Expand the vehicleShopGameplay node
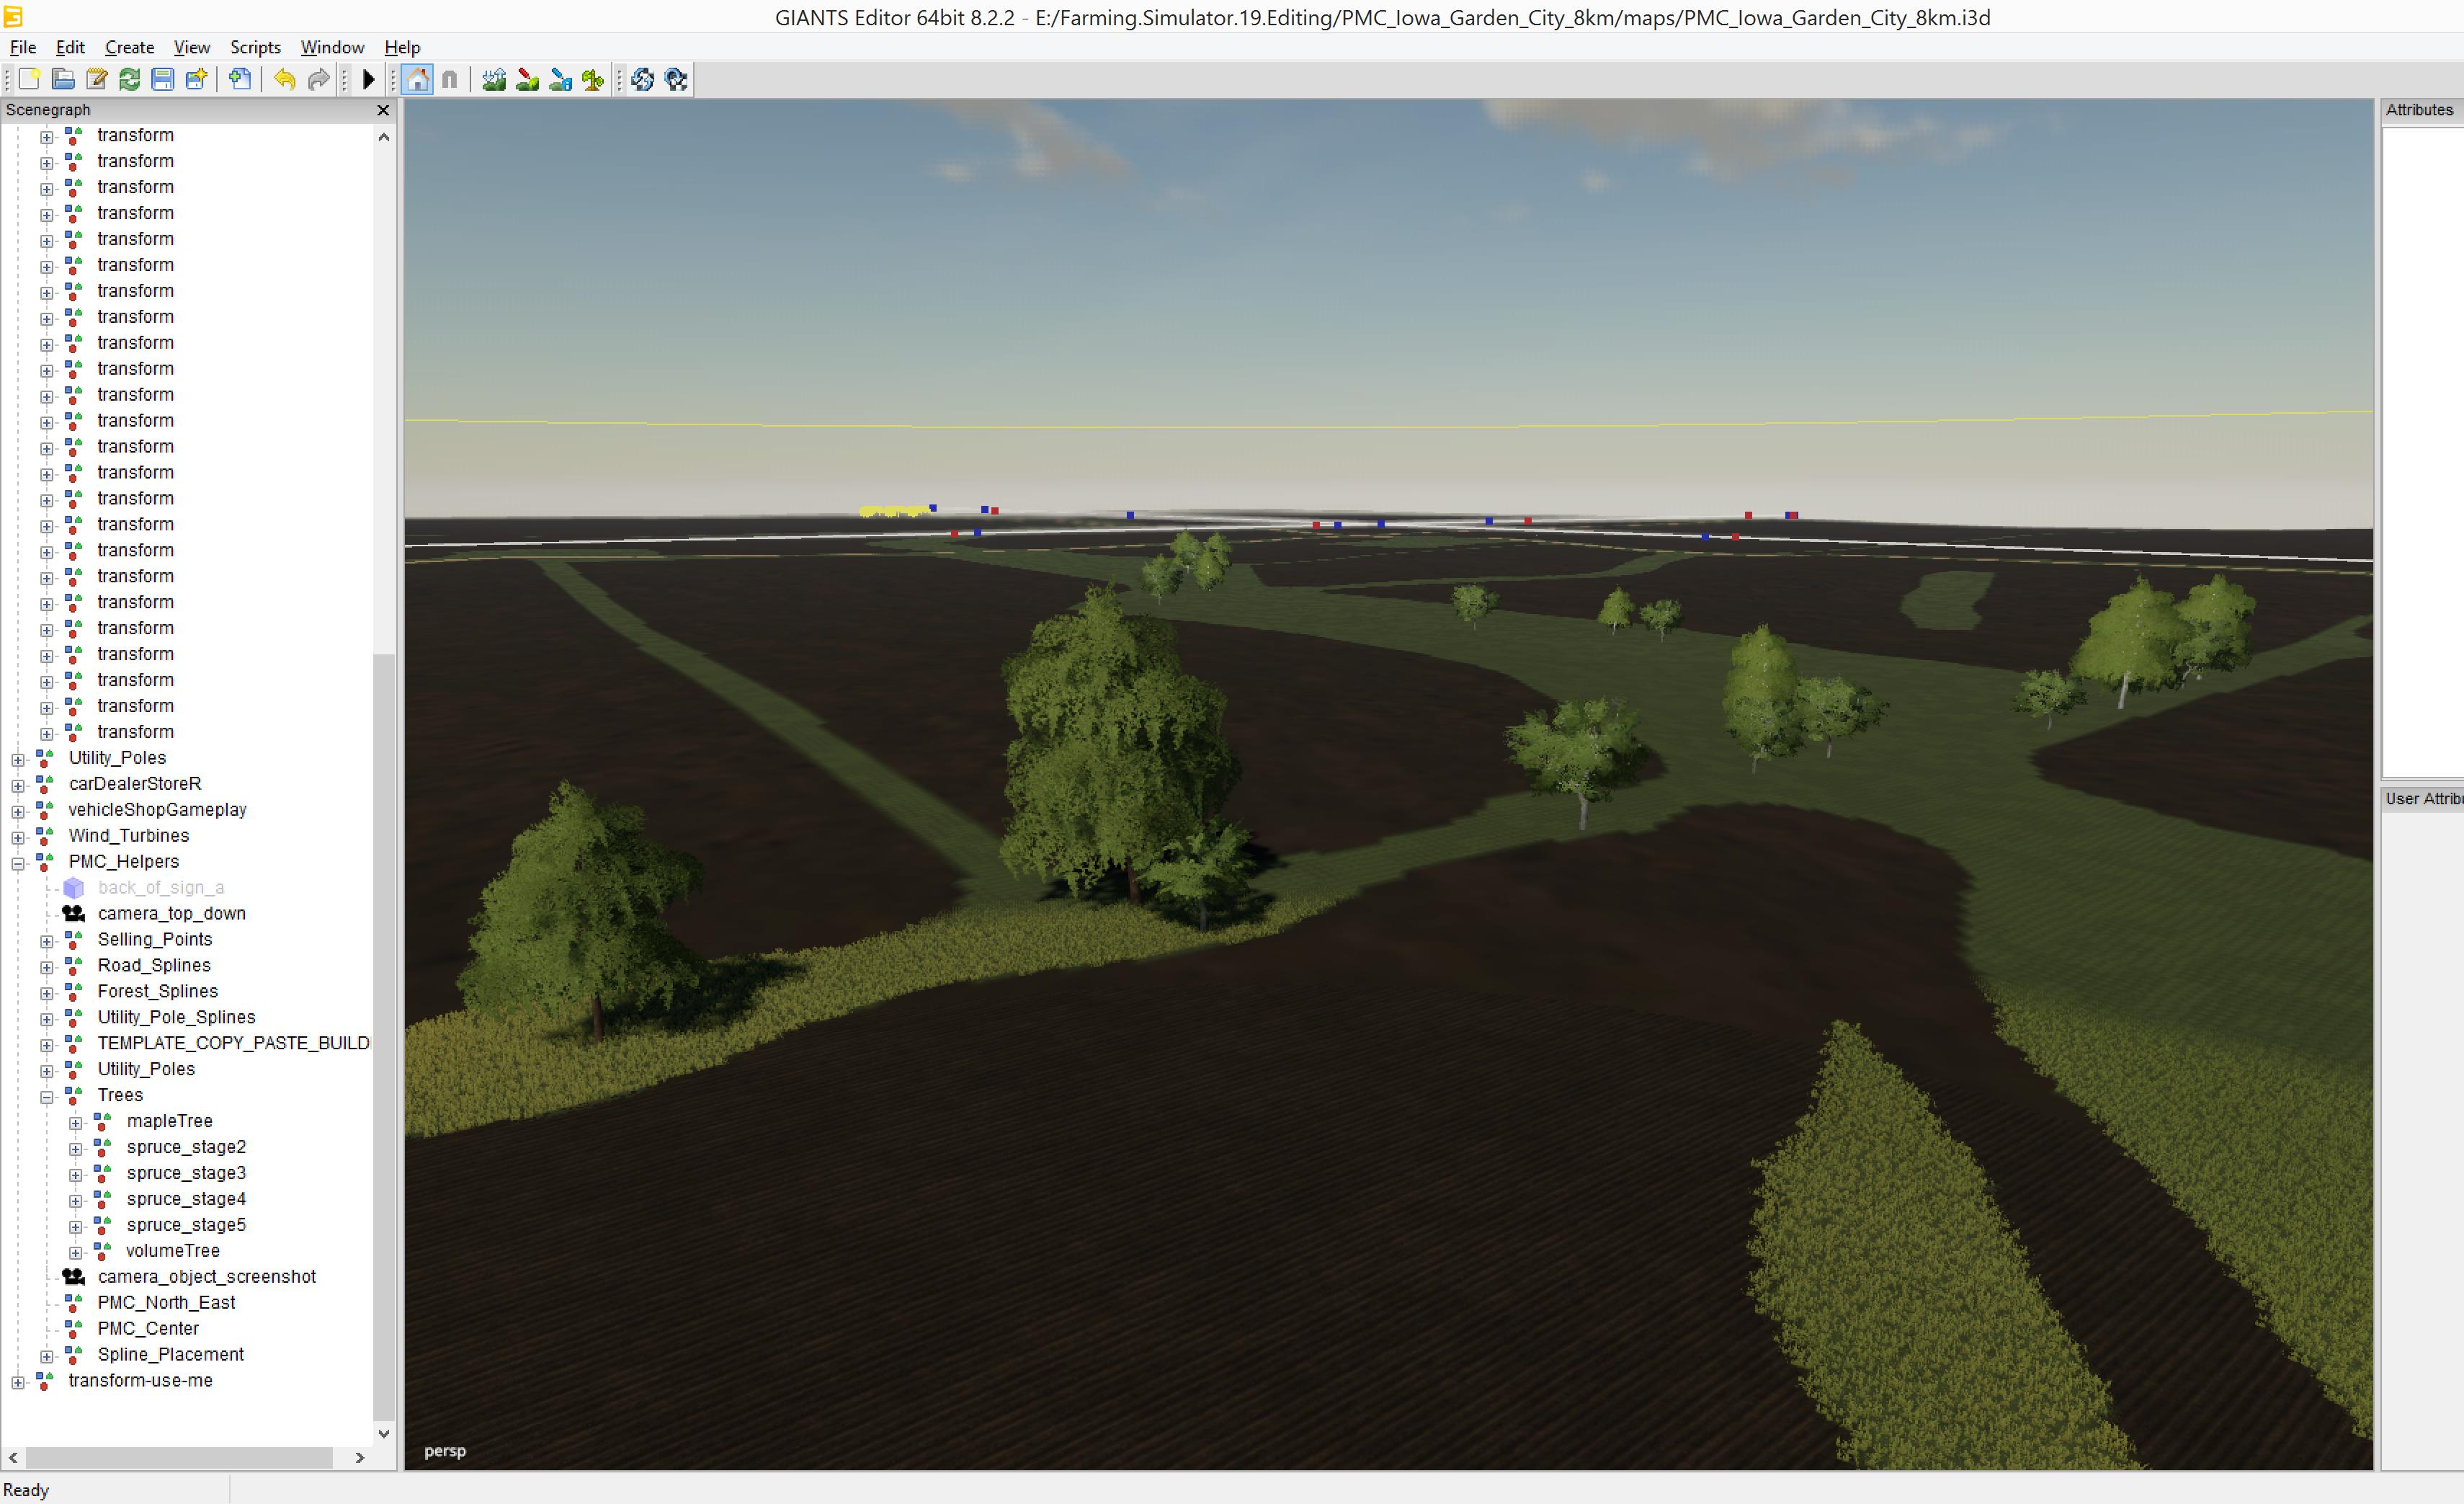This screenshot has height=1504, width=2464. [x=18, y=812]
